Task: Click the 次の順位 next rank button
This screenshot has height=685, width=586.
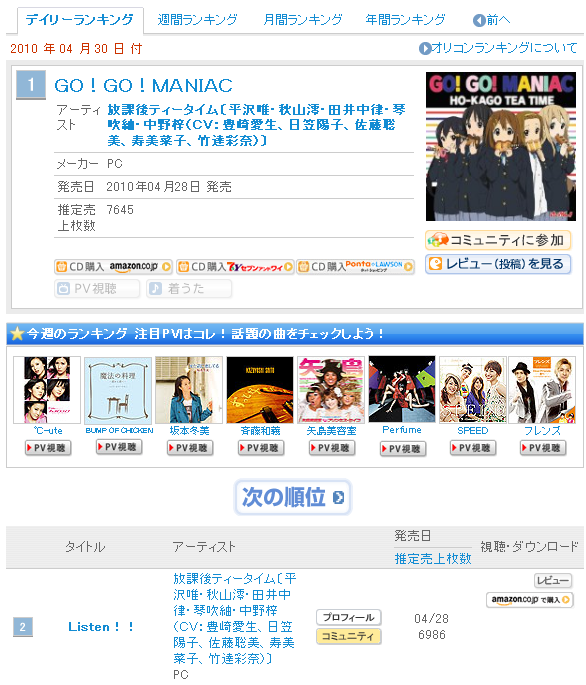Action: (x=293, y=497)
